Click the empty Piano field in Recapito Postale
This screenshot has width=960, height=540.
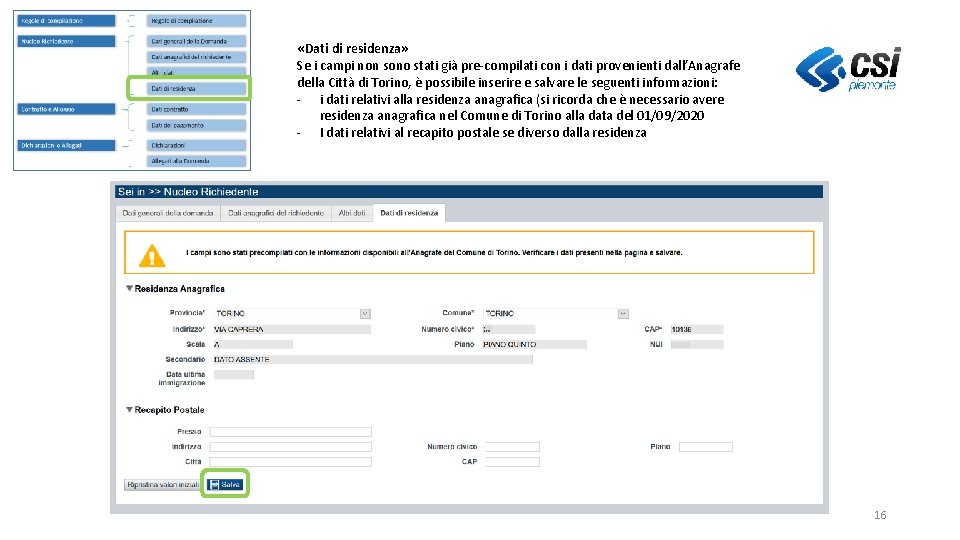tap(705, 447)
